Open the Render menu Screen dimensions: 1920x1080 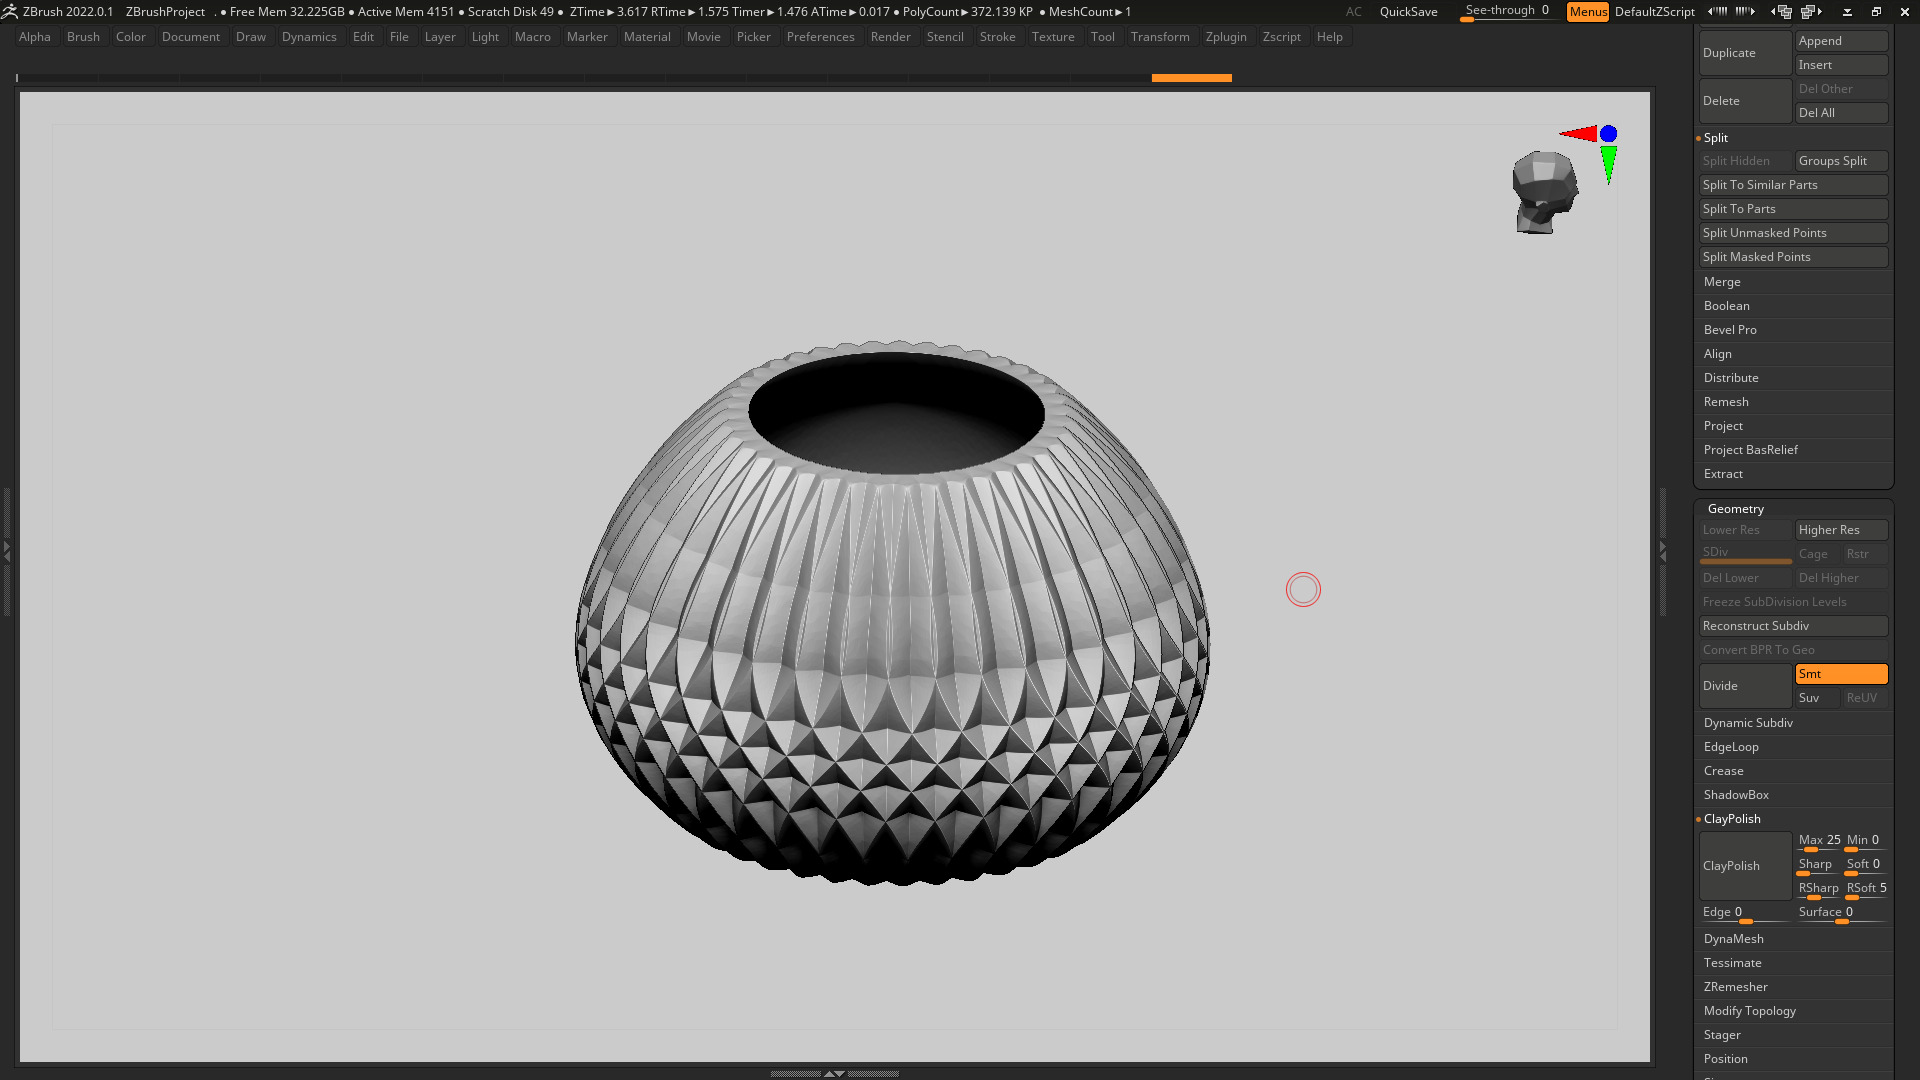(x=890, y=37)
